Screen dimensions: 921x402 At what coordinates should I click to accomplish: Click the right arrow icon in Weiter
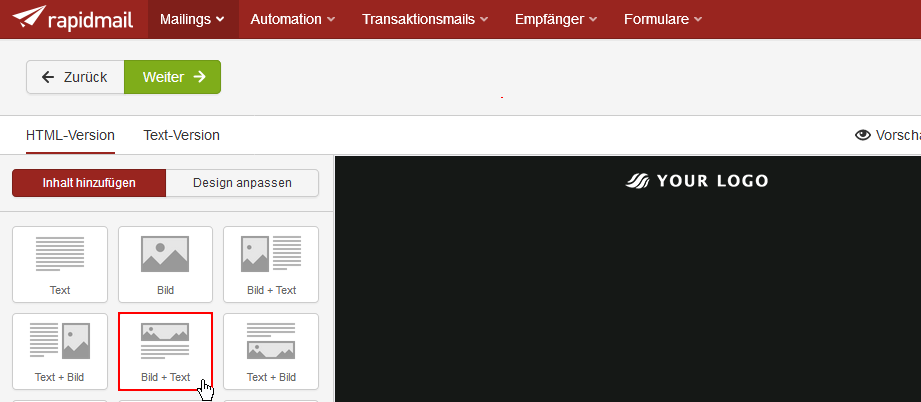coord(200,77)
